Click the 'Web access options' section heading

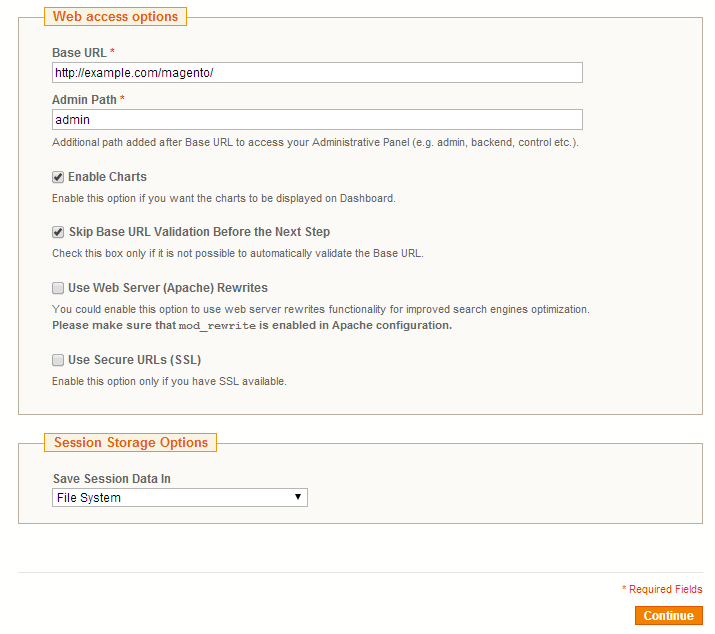point(115,17)
